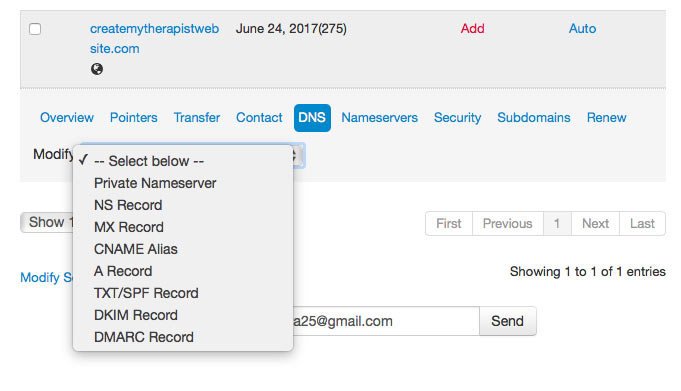Open the createmytherapistwebsite.com domain link
Image resolution: width=681 pixels, height=391 pixels.
click(x=154, y=39)
